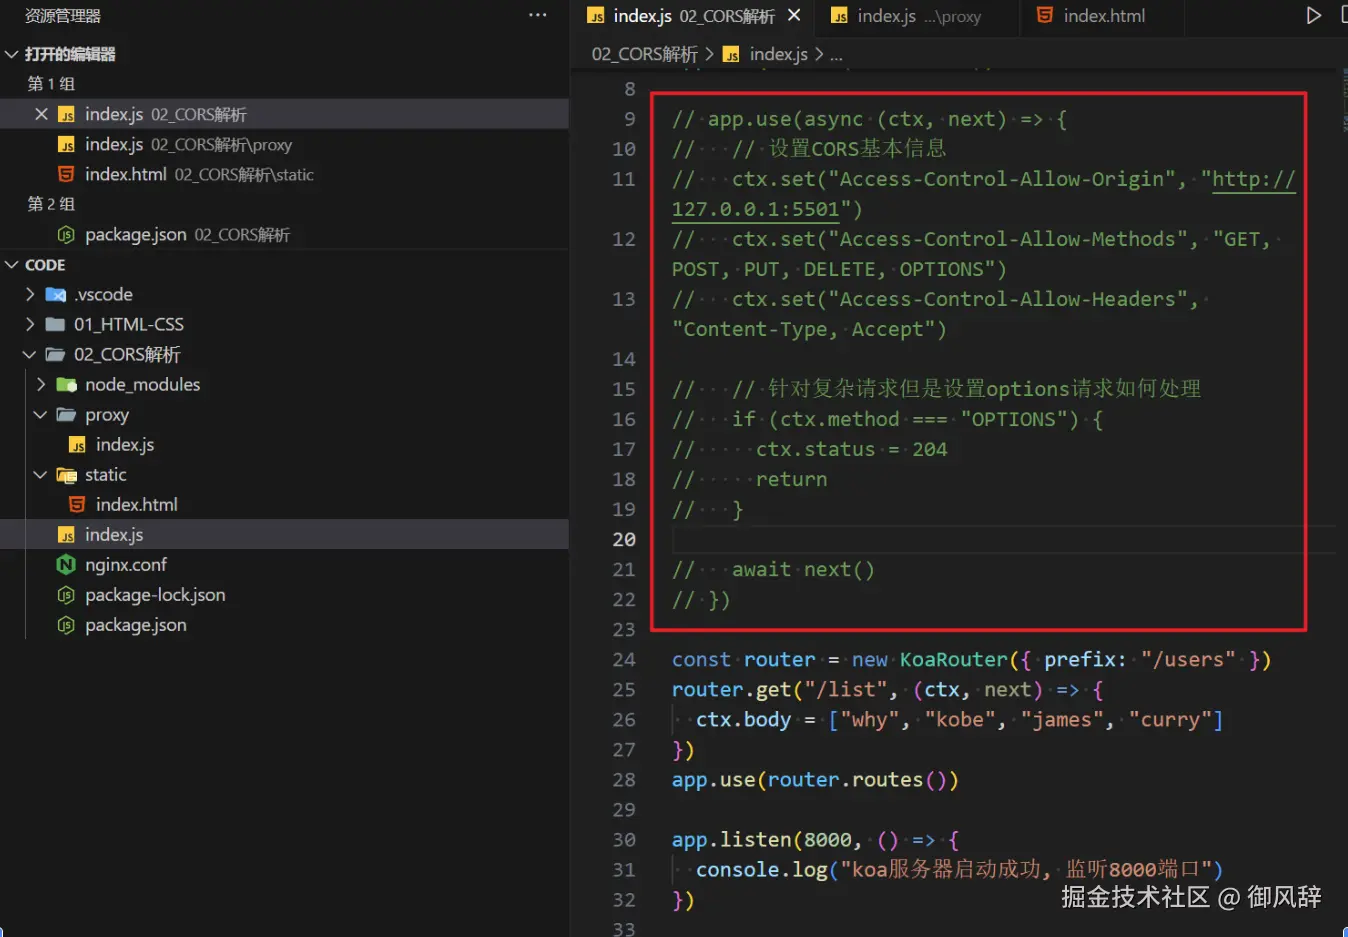This screenshot has width=1348, height=937.
Task: Select index.js directly under 02_CORS解析 in the tree
Action: coord(284,535)
